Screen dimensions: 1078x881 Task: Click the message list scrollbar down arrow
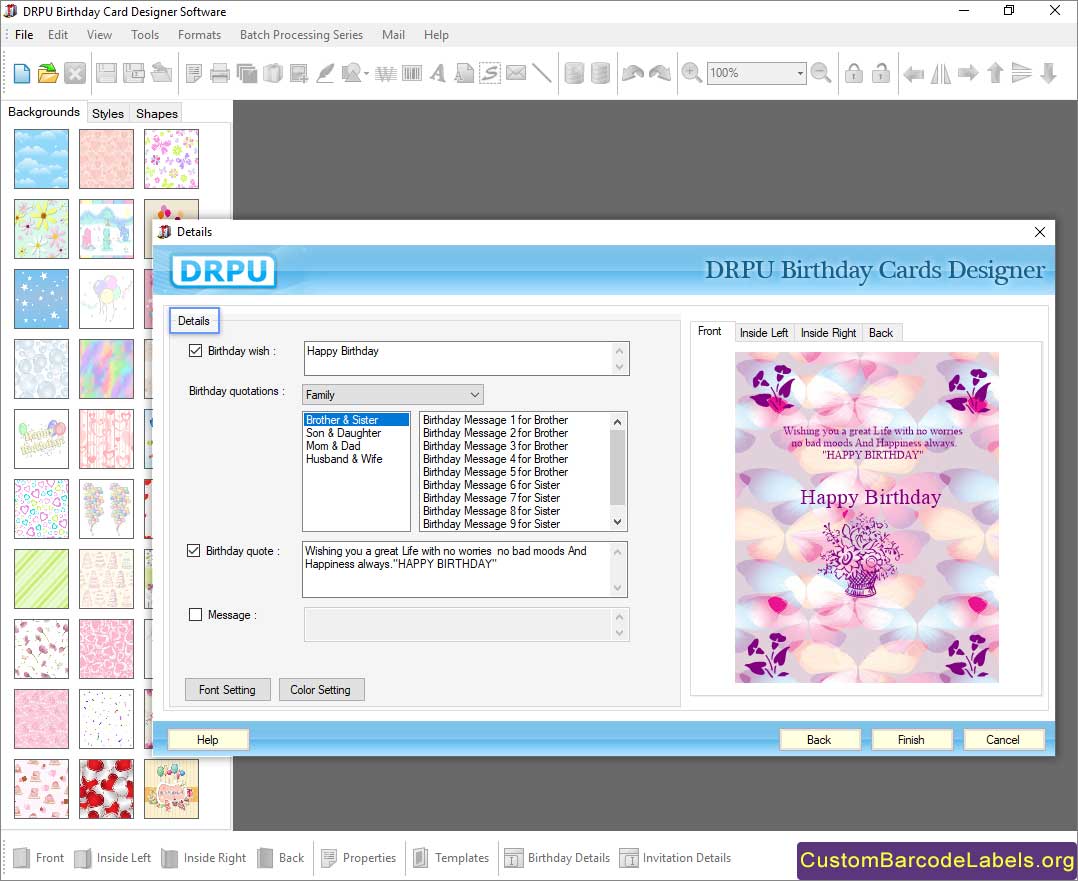[x=617, y=522]
